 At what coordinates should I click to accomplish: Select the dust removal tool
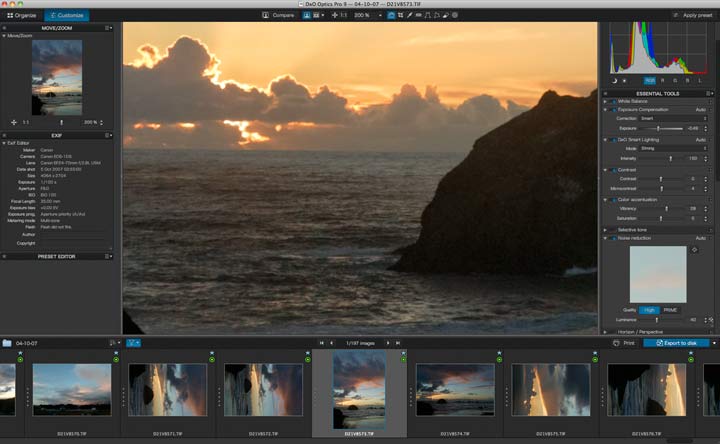coord(445,15)
